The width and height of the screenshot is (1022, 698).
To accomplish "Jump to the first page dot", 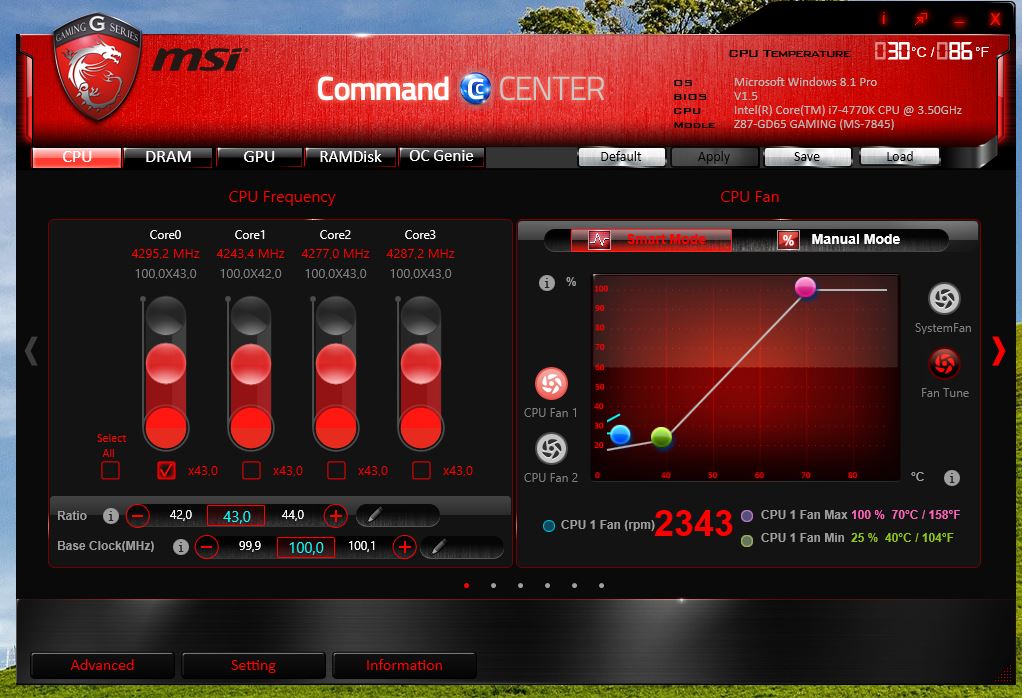I will 467,585.
